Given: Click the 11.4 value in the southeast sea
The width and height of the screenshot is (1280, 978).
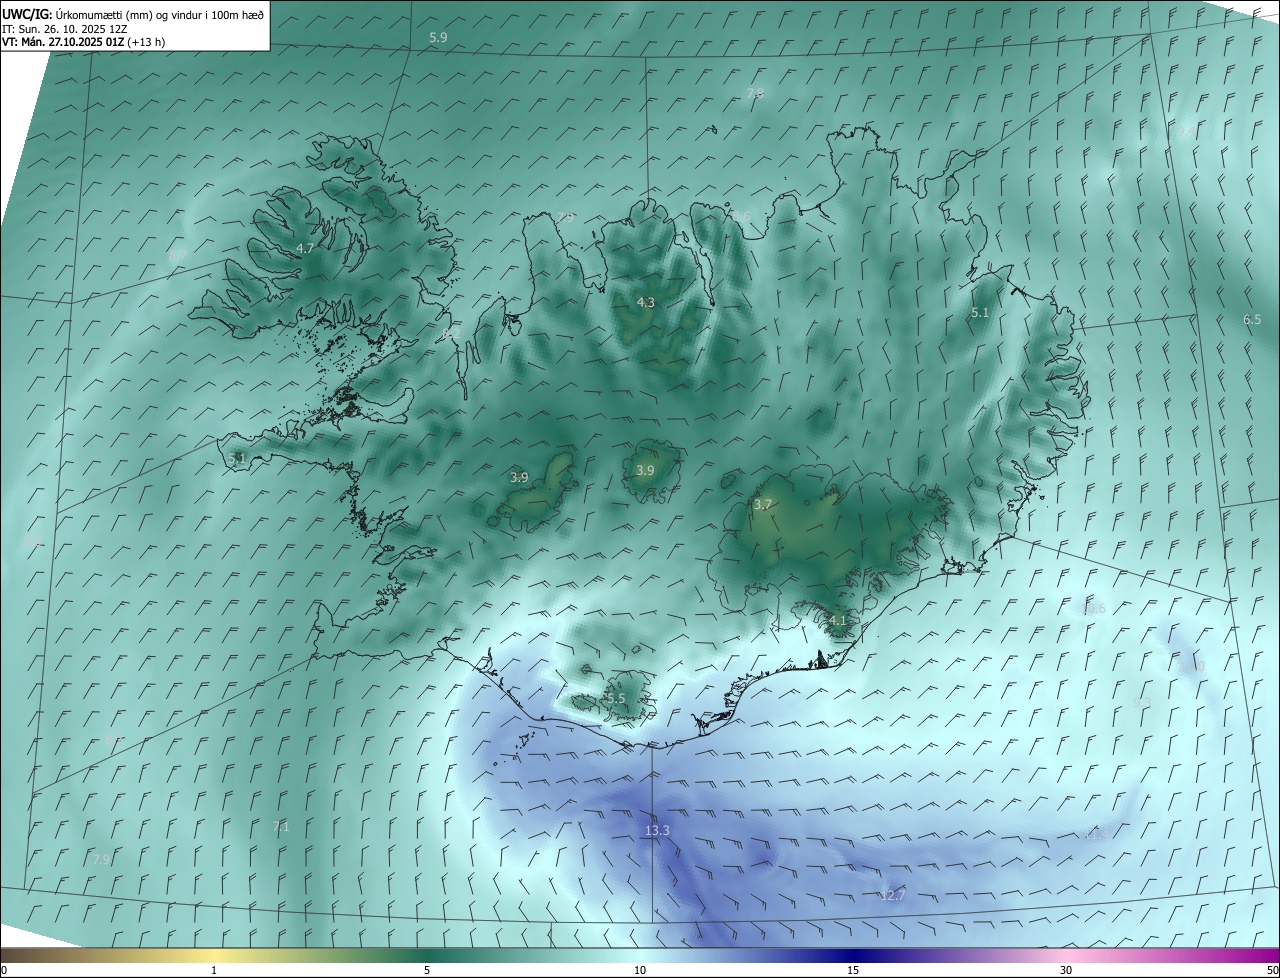Looking at the screenshot, I should coord(1097,834).
